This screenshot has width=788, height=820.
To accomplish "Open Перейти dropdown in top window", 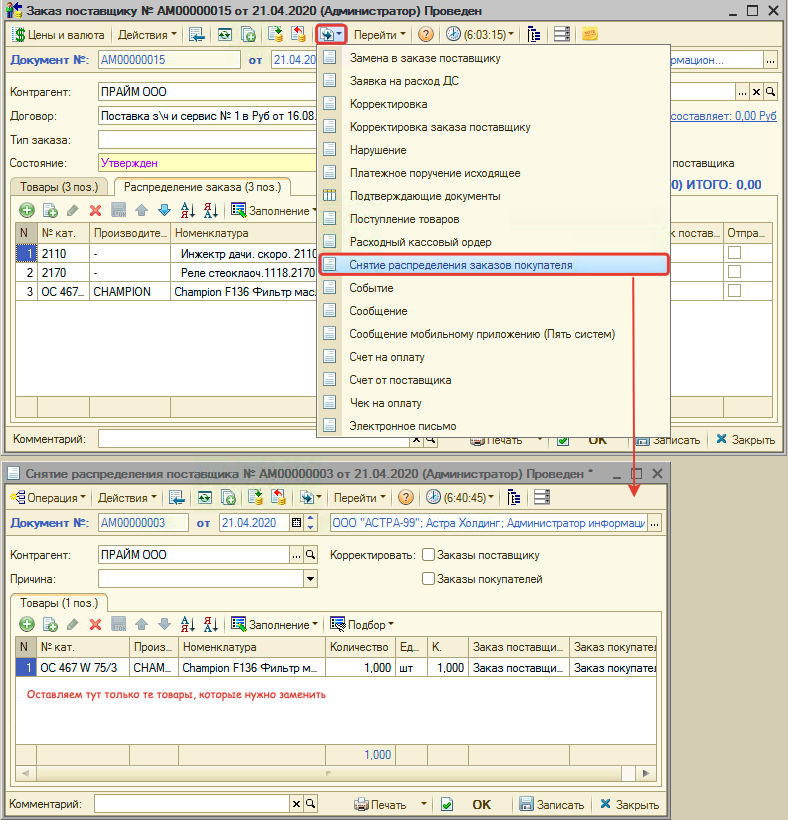I will [380, 35].
